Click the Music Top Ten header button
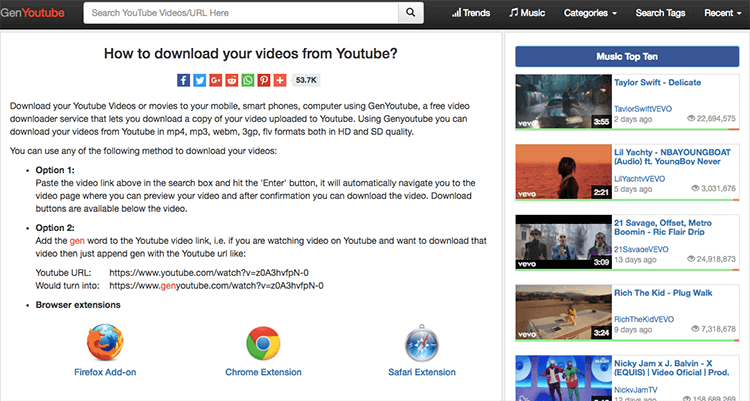750x401 pixels. click(627, 56)
